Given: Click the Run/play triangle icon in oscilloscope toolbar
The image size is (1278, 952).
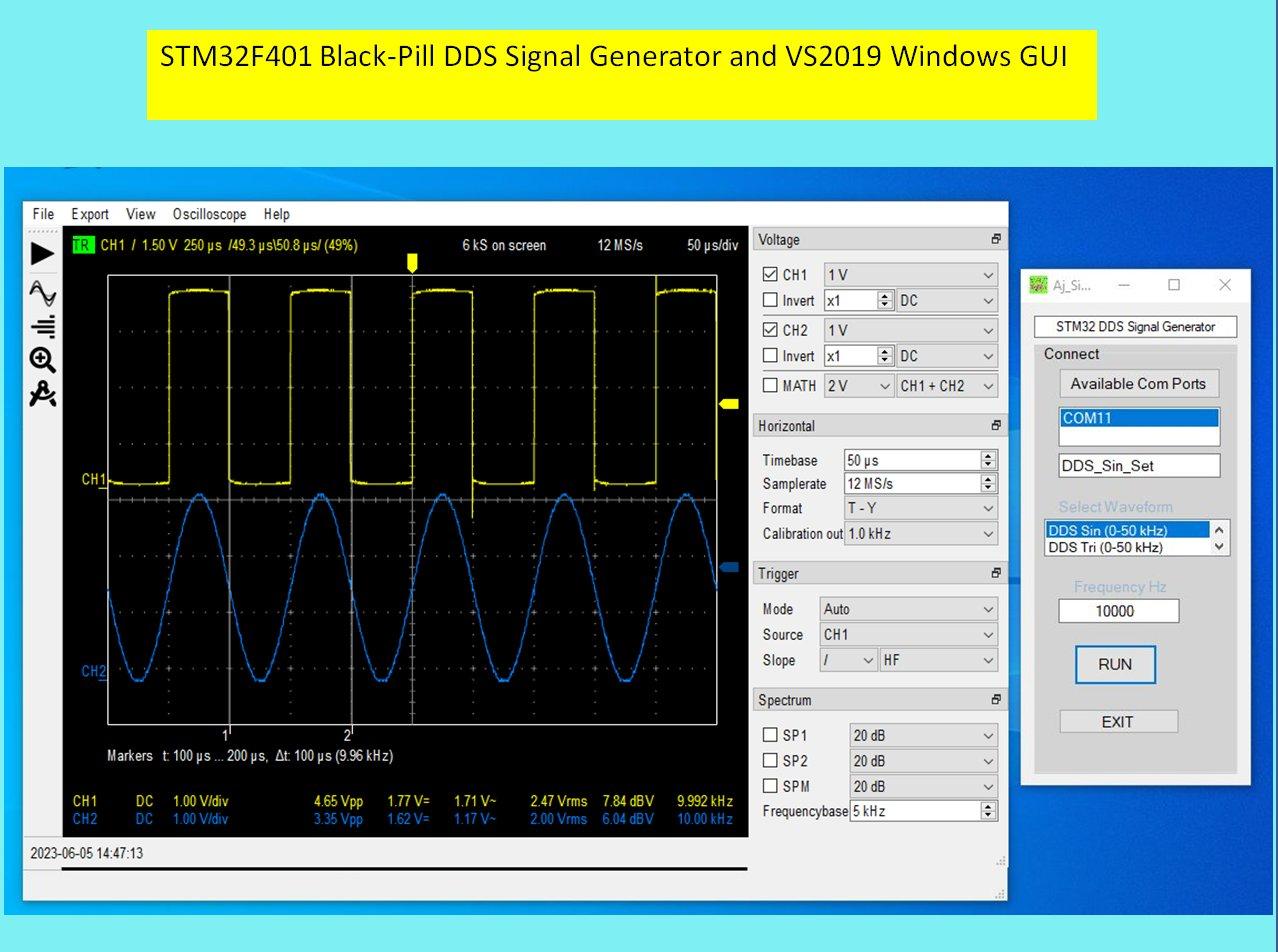Looking at the screenshot, I should [42, 253].
